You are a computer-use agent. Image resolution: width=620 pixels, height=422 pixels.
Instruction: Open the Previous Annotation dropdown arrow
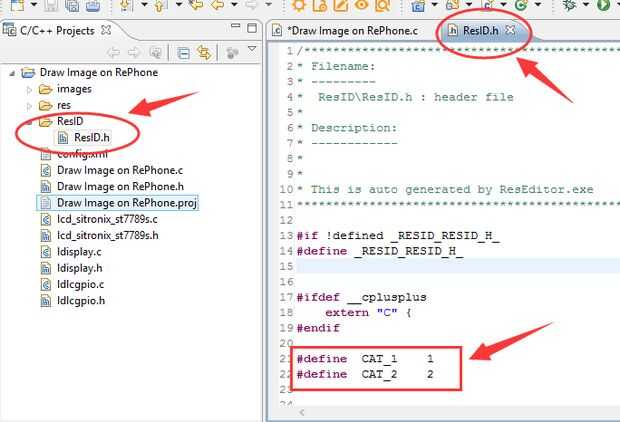click(x=179, y=5)
